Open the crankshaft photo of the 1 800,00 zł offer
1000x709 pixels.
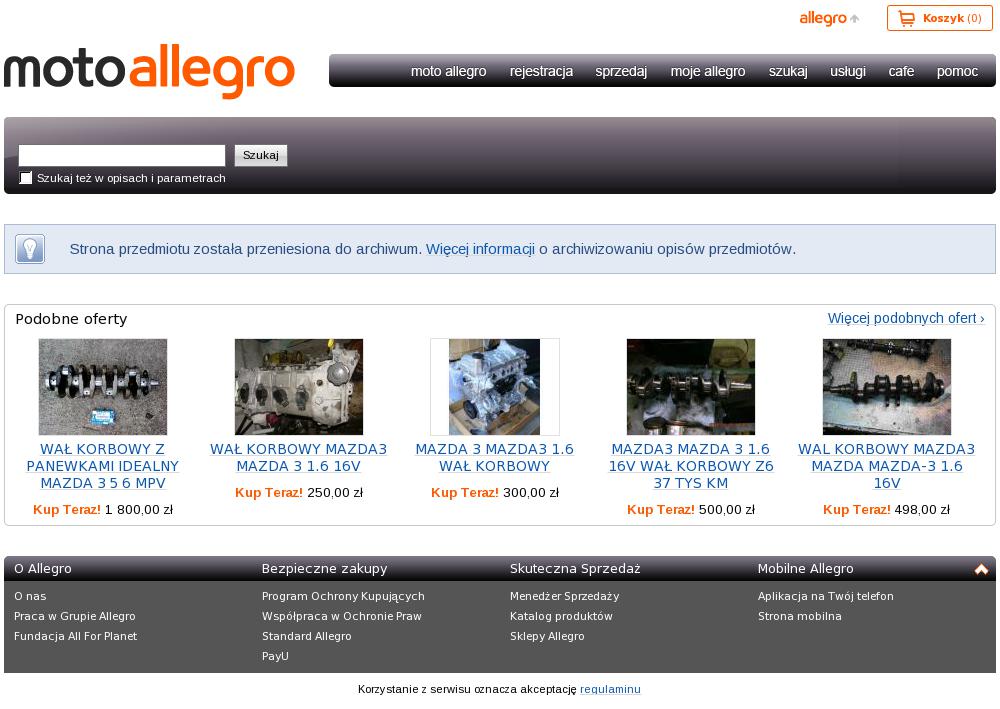click(x=103, y=387)
